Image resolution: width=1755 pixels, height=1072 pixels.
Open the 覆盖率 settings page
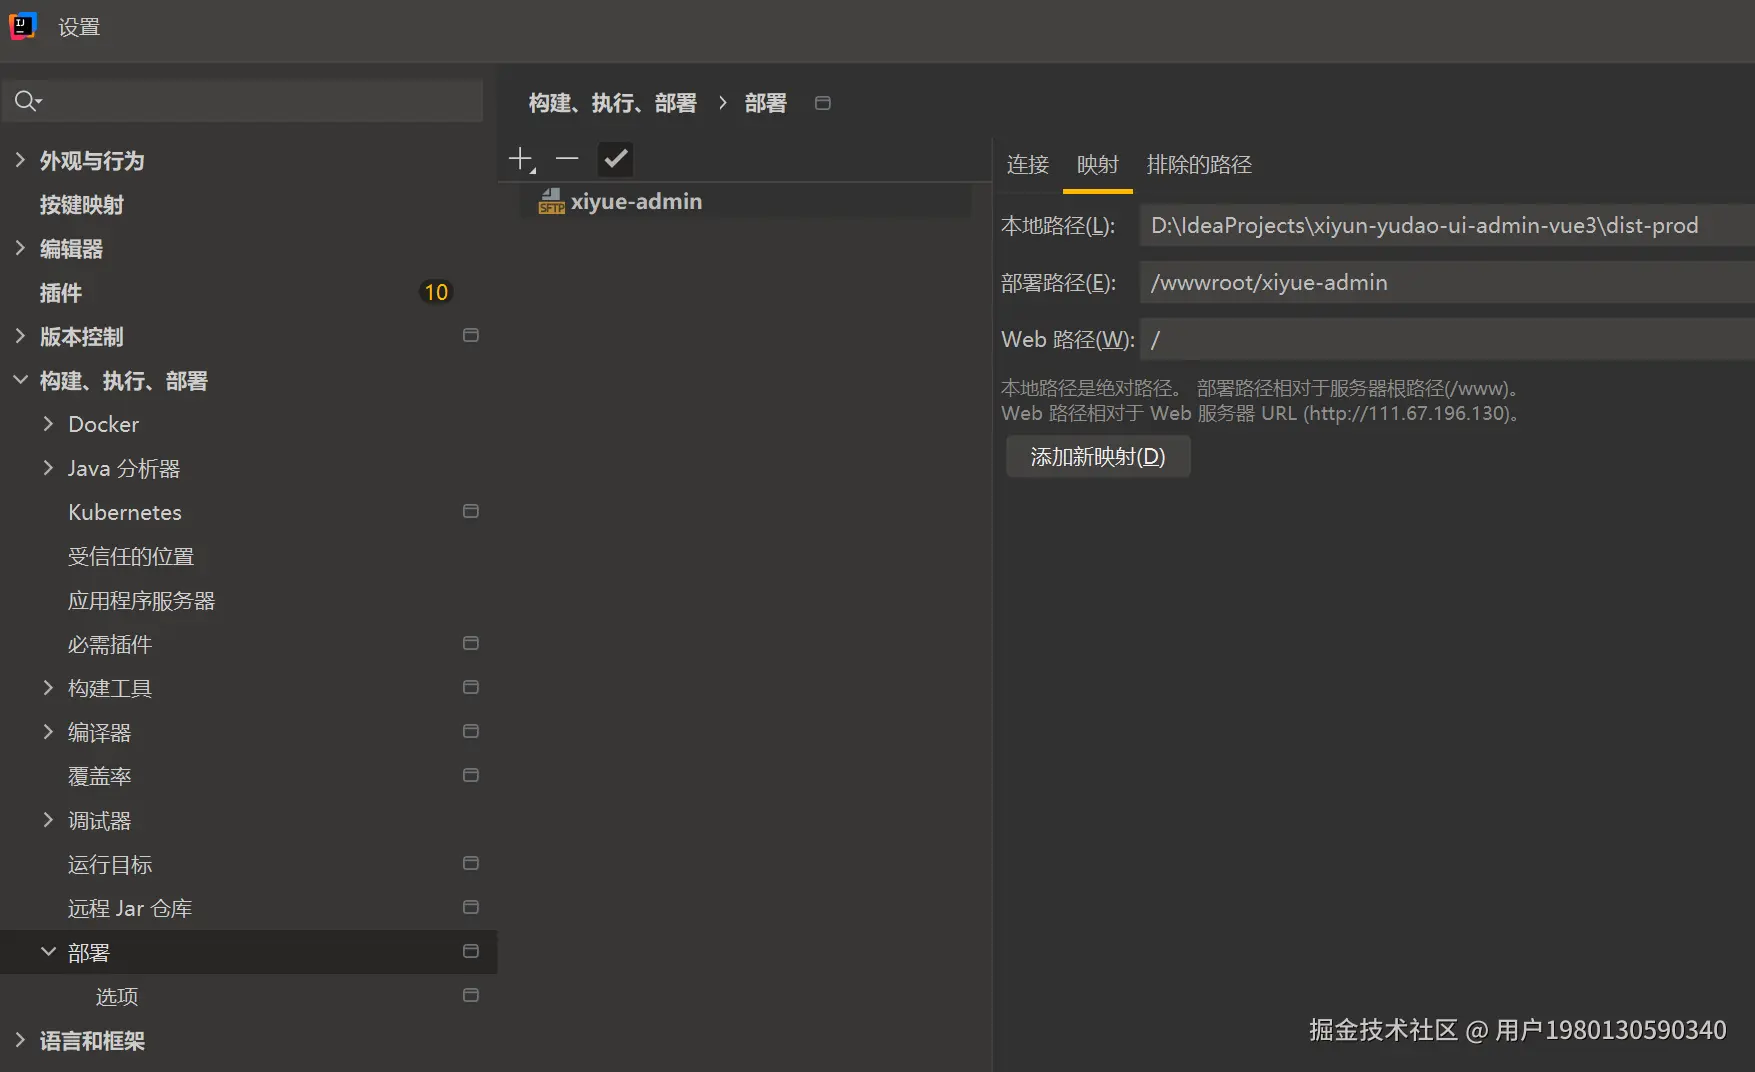[x=100, y=776]
